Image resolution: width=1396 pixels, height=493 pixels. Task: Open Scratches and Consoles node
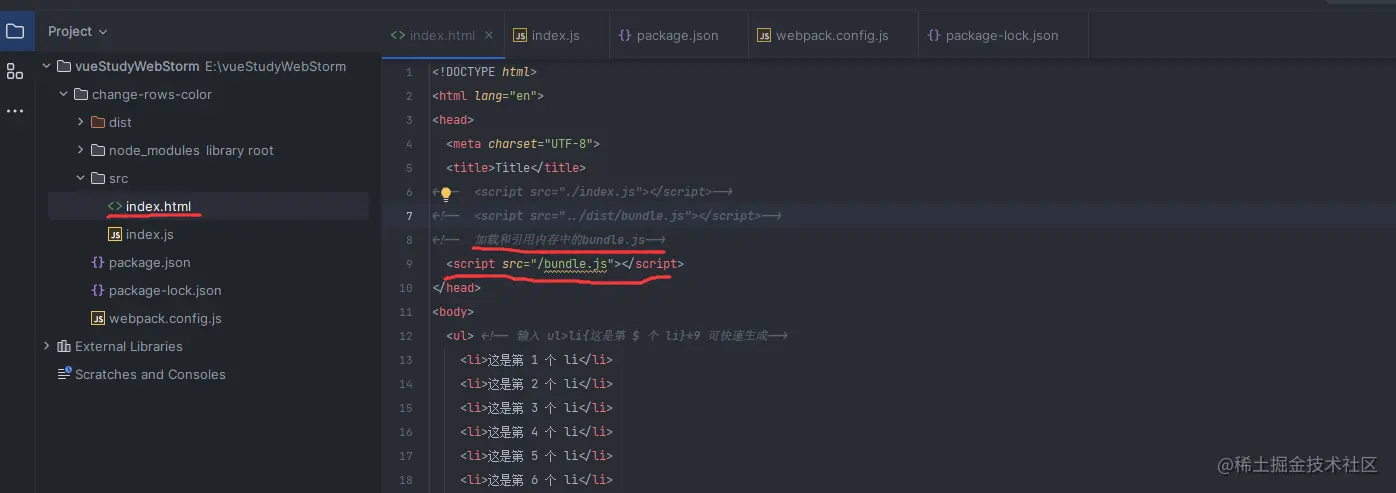pyautogui.click(x=150, y=374)
